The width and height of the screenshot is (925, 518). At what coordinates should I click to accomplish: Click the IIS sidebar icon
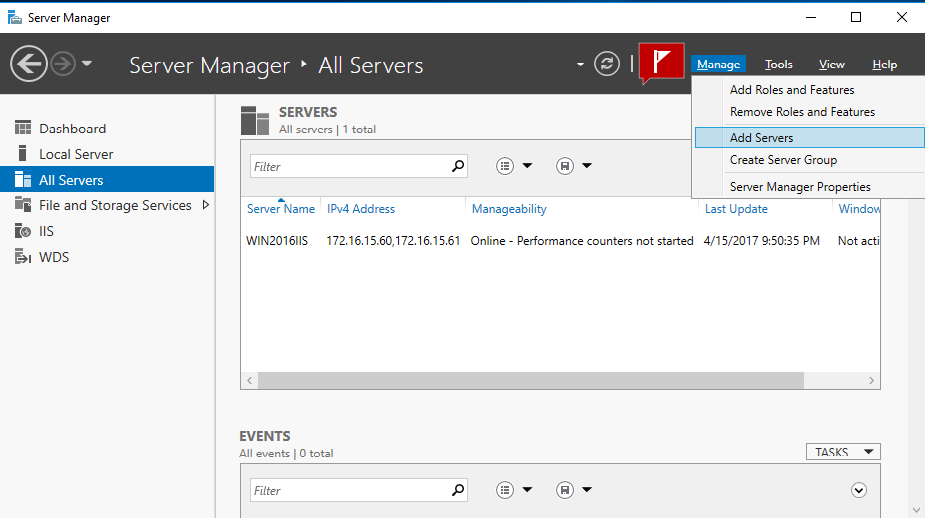click(23, 231)
